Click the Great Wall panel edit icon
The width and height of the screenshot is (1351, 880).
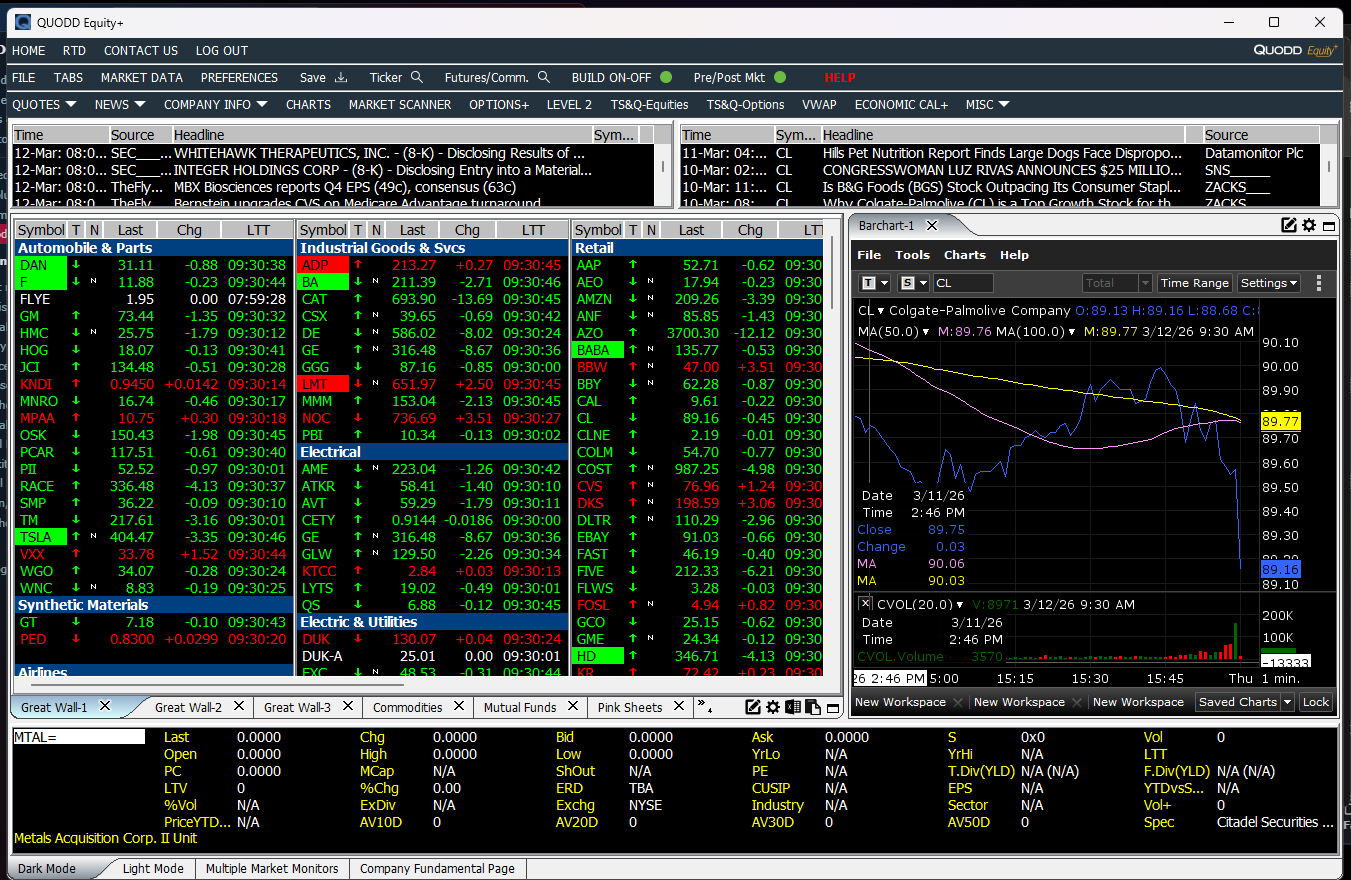[754, 707]
